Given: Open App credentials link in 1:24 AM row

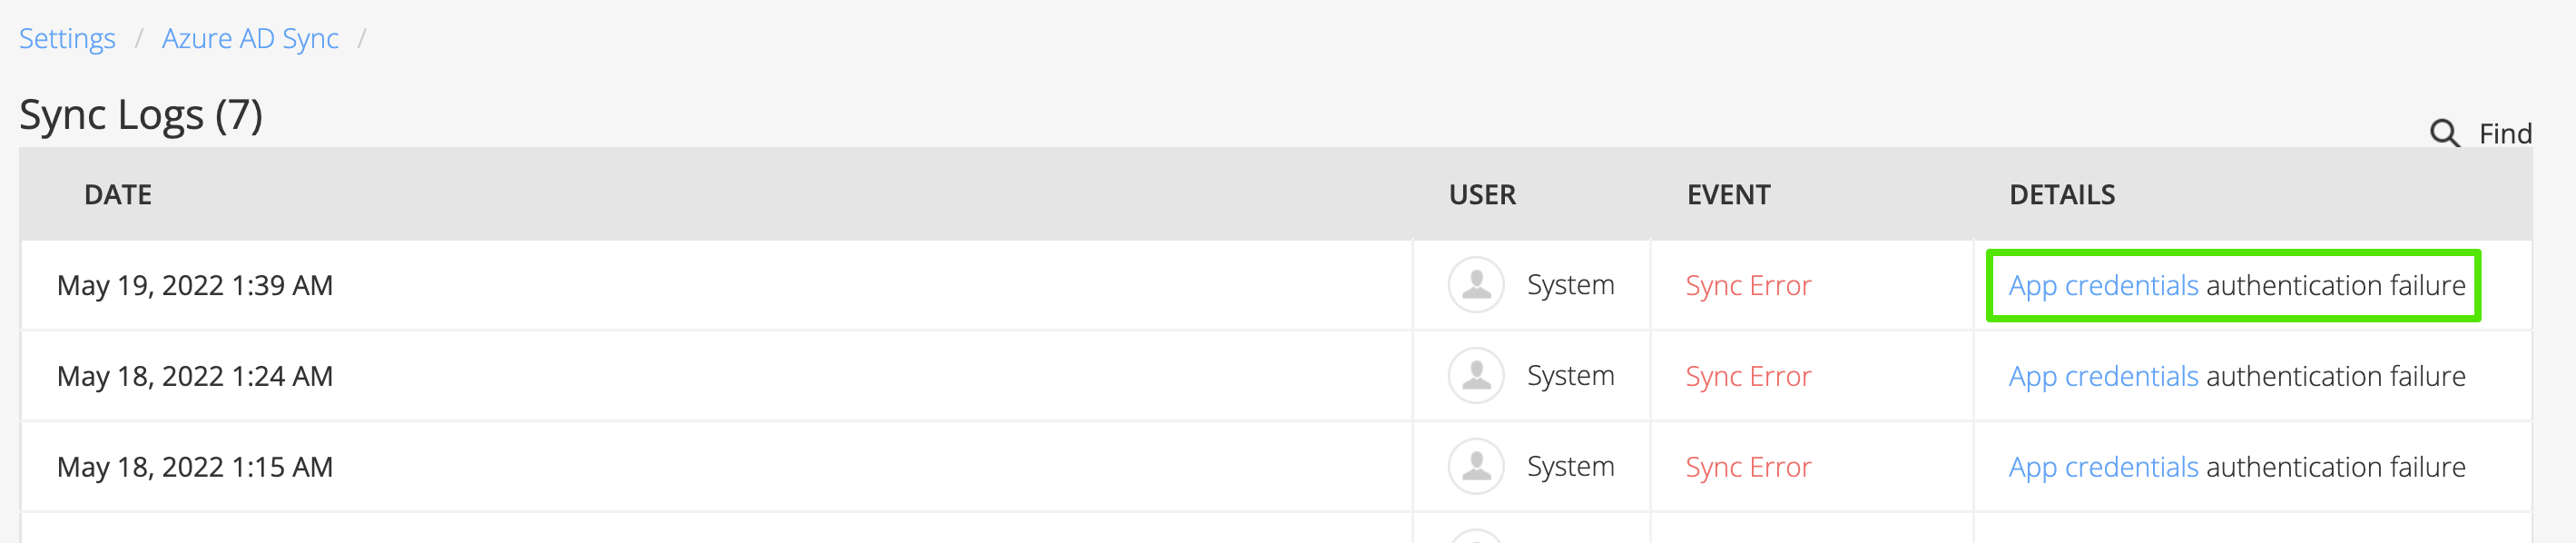Looking at the screenshot, I should (2103, 377).
